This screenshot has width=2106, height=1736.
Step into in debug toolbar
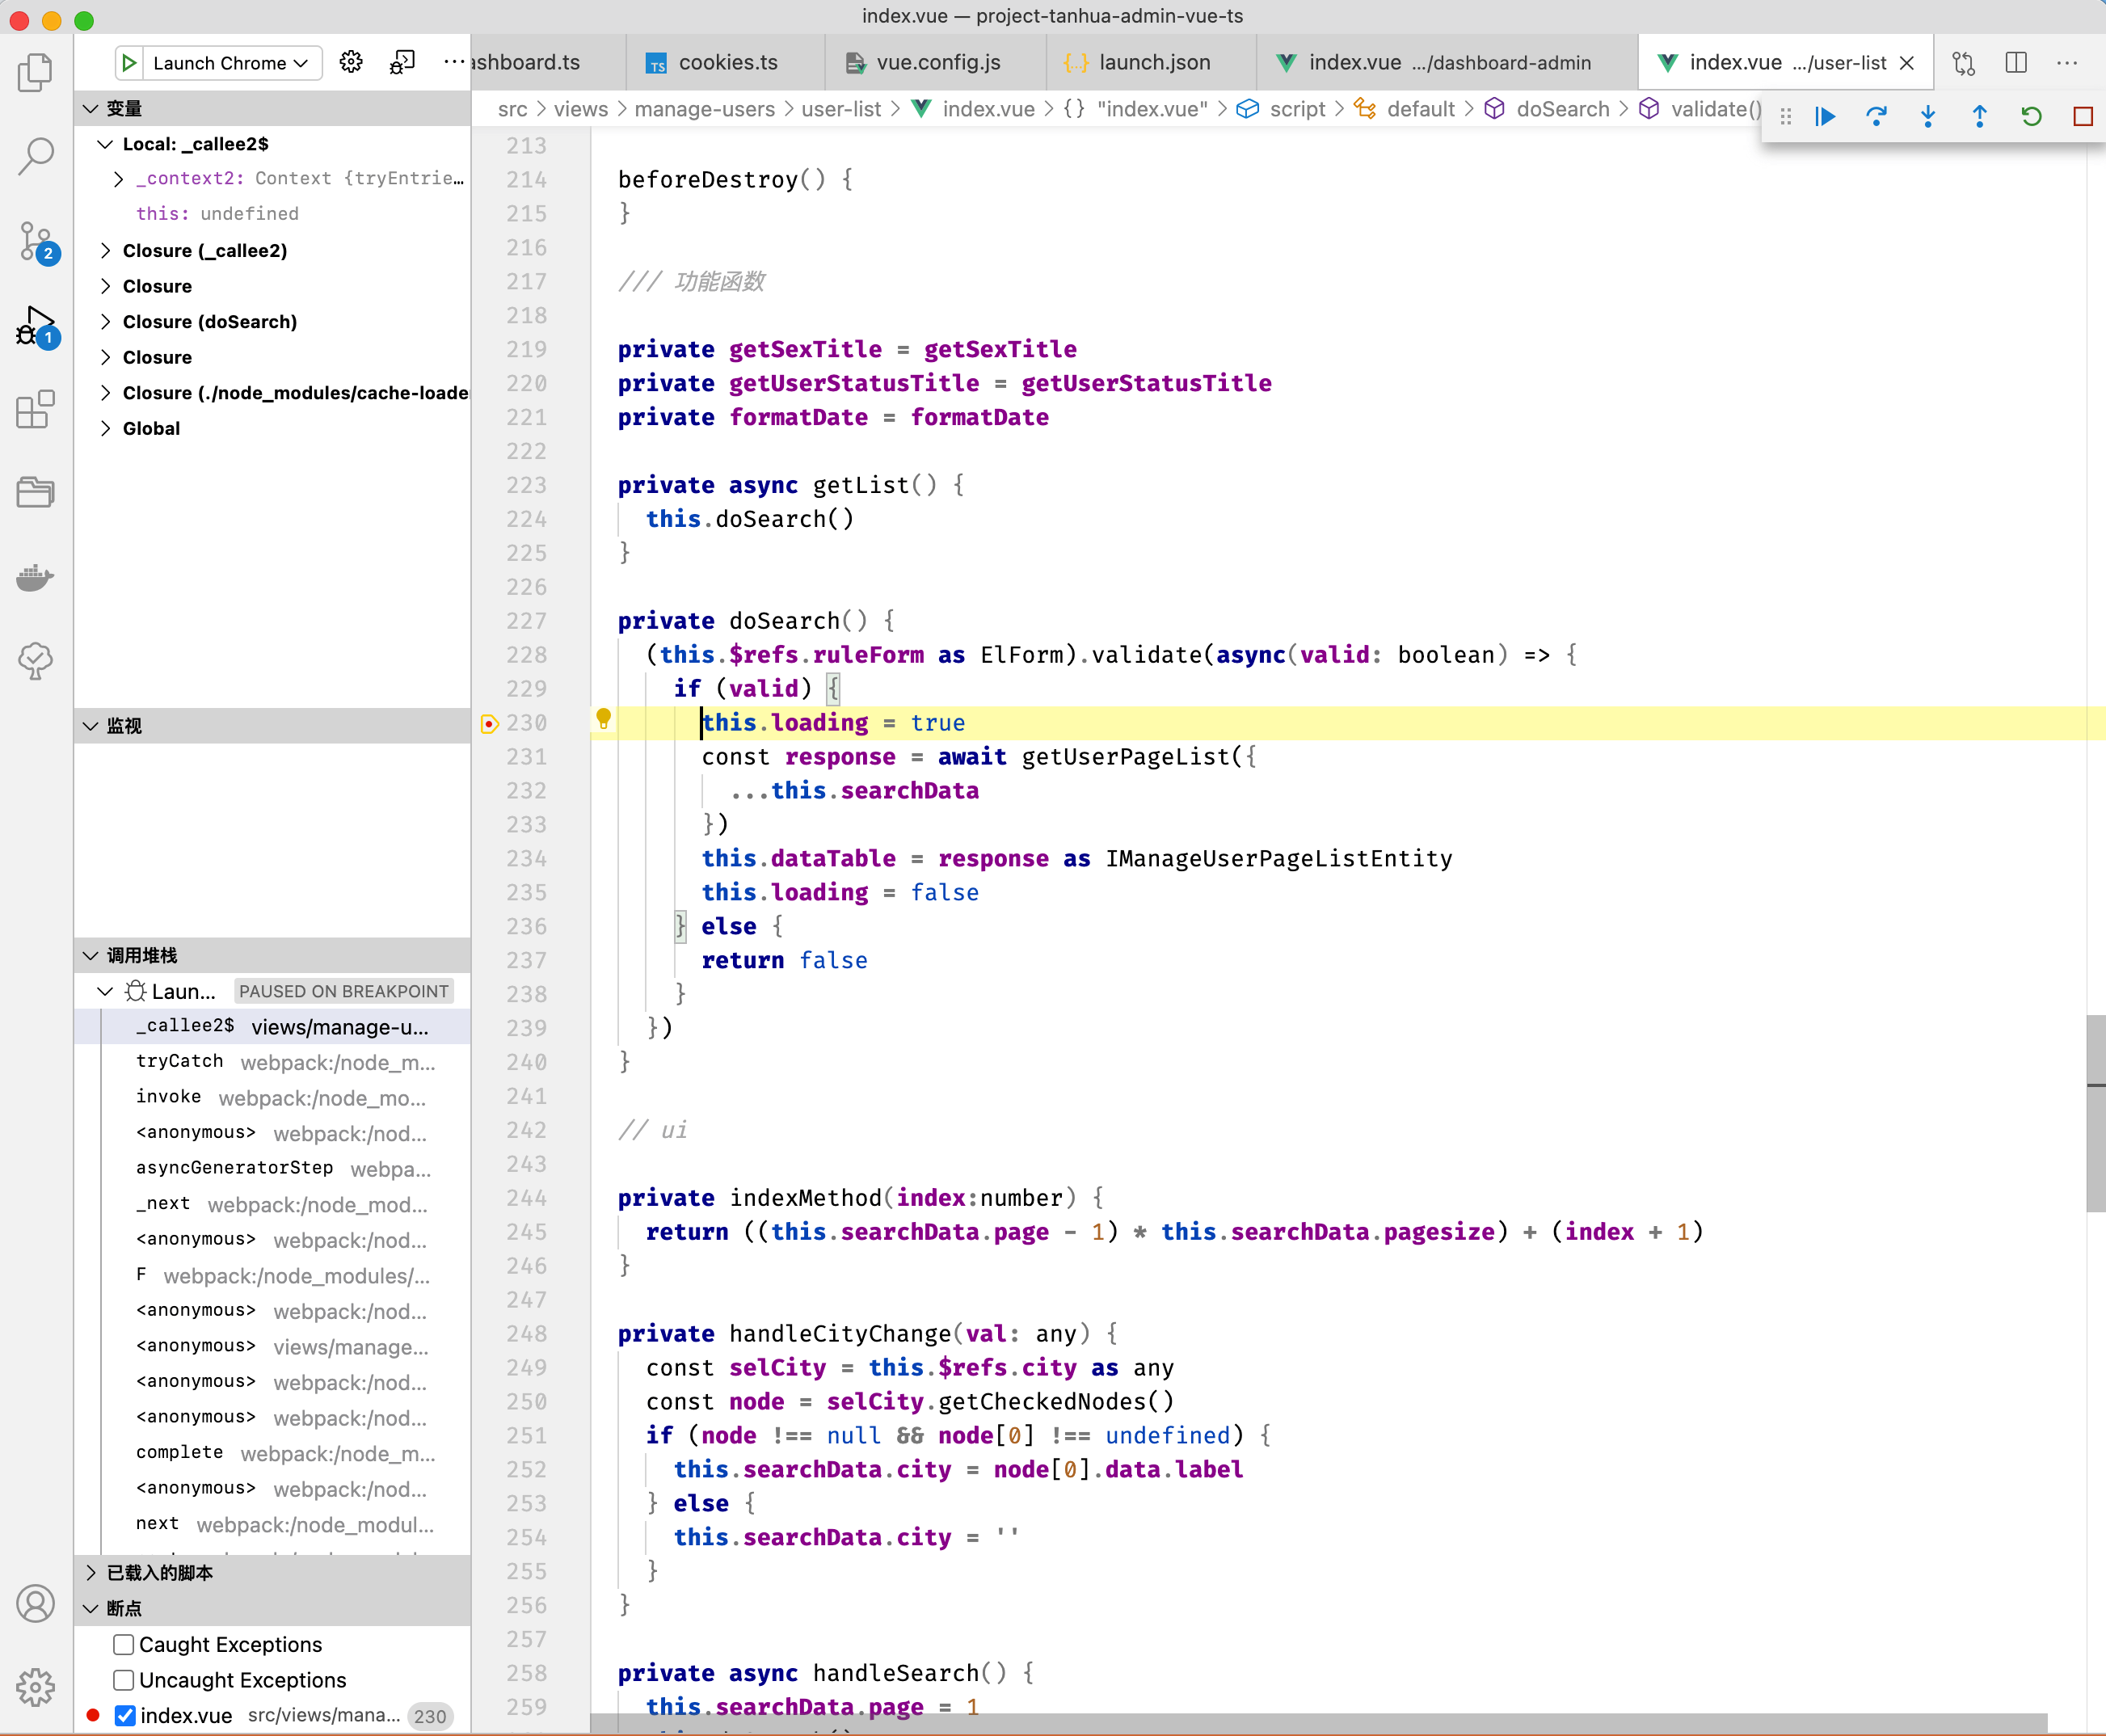pyautogui.click(x=1928, y=117)
